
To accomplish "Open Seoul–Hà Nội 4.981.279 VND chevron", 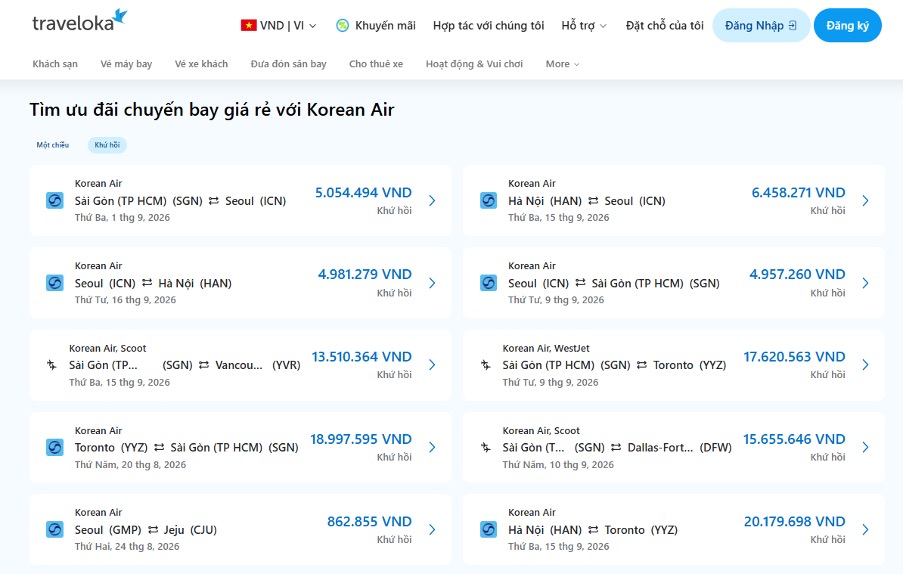I will [x=432, y=283].
